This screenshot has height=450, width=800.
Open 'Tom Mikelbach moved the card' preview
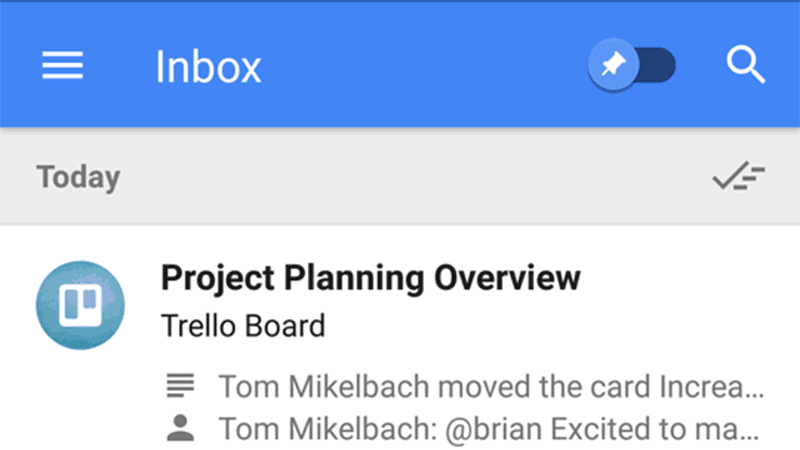[x=491, y=386]
